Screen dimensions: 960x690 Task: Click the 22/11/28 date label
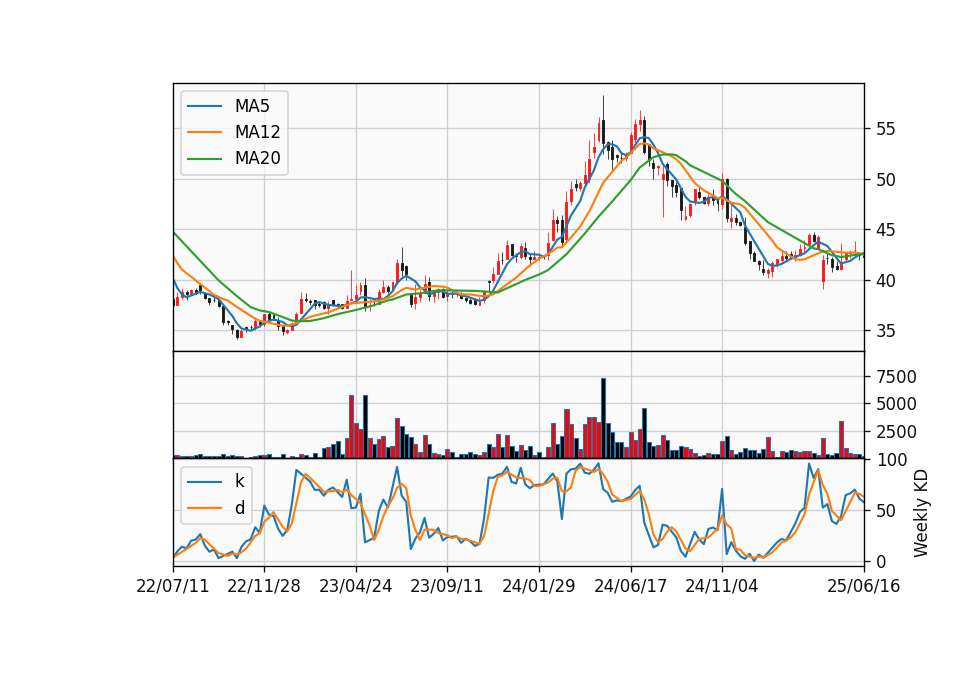click(264, 586)
